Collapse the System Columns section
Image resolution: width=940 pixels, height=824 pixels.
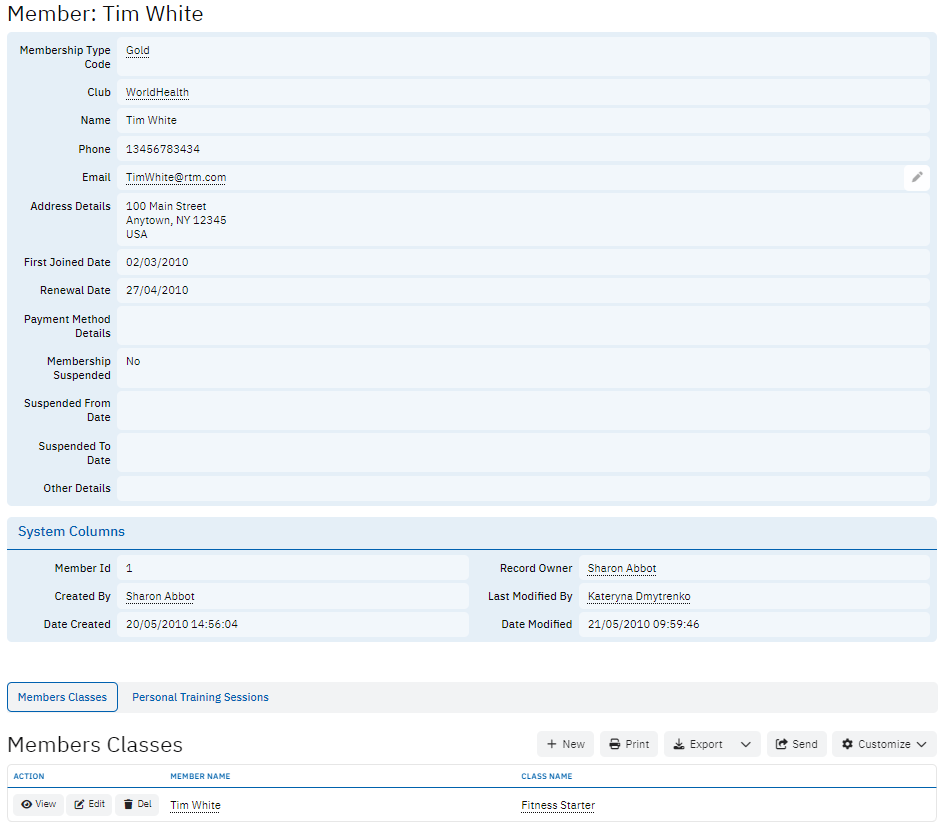pos(71,532)
